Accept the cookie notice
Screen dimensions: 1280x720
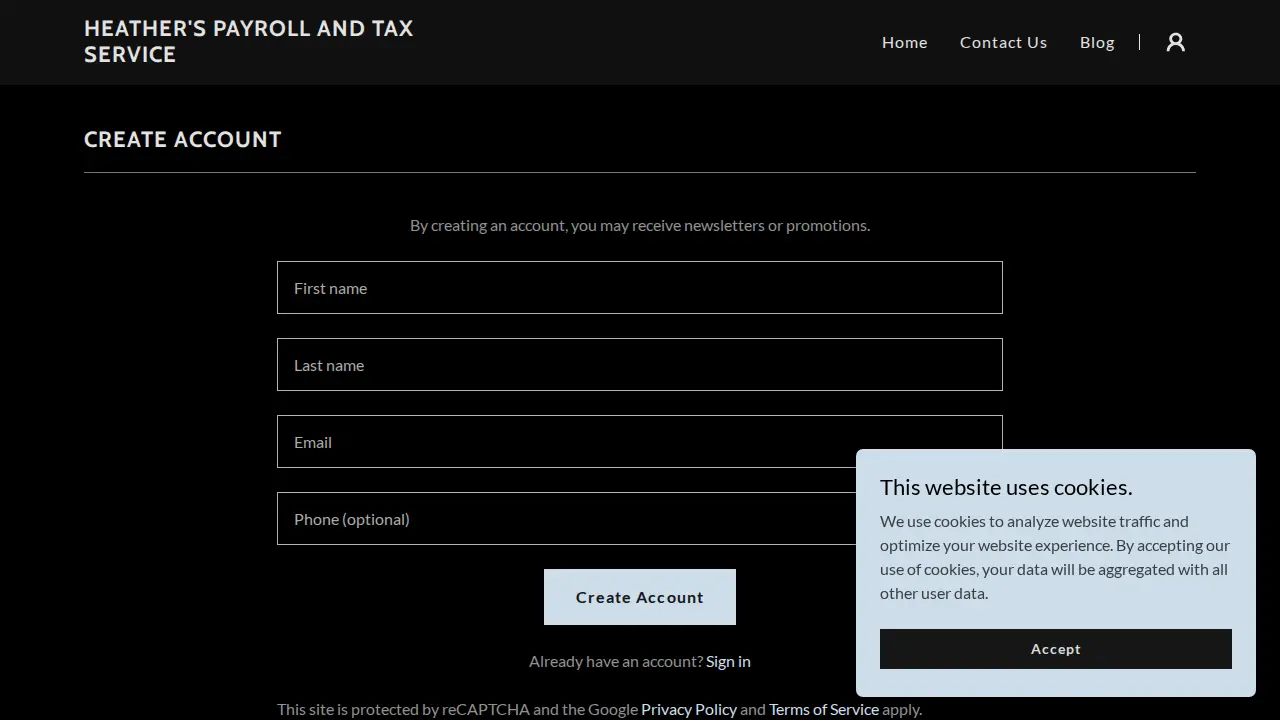click(x=1056, y=649)
